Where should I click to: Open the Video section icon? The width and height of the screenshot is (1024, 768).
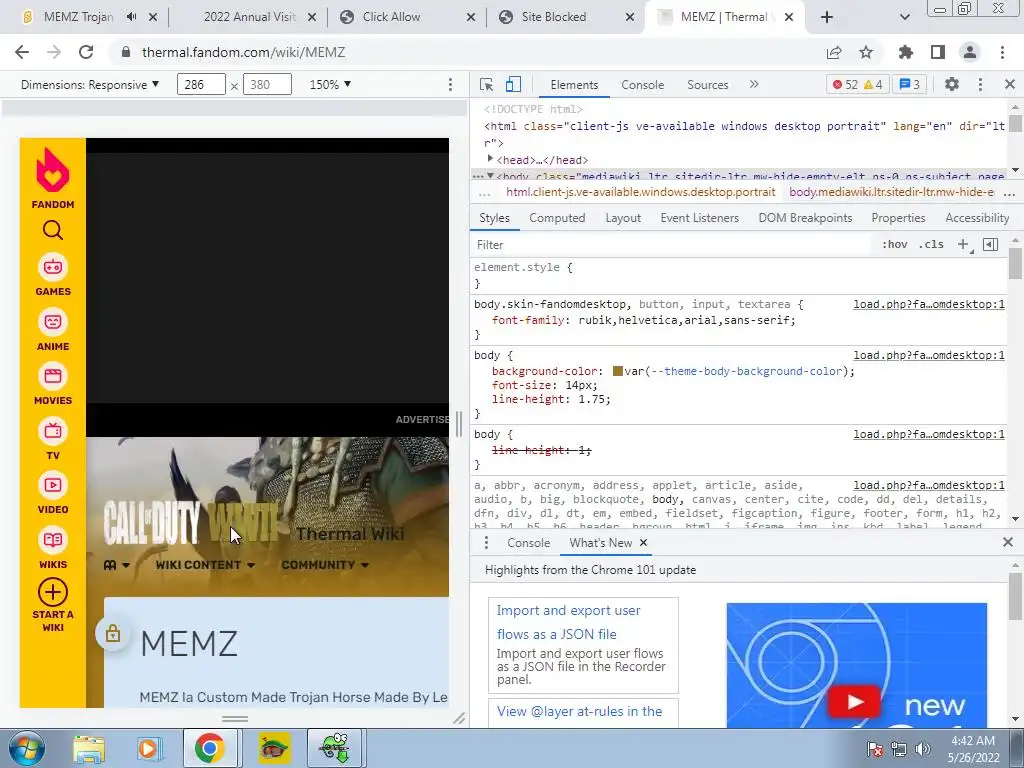(53, 485)
